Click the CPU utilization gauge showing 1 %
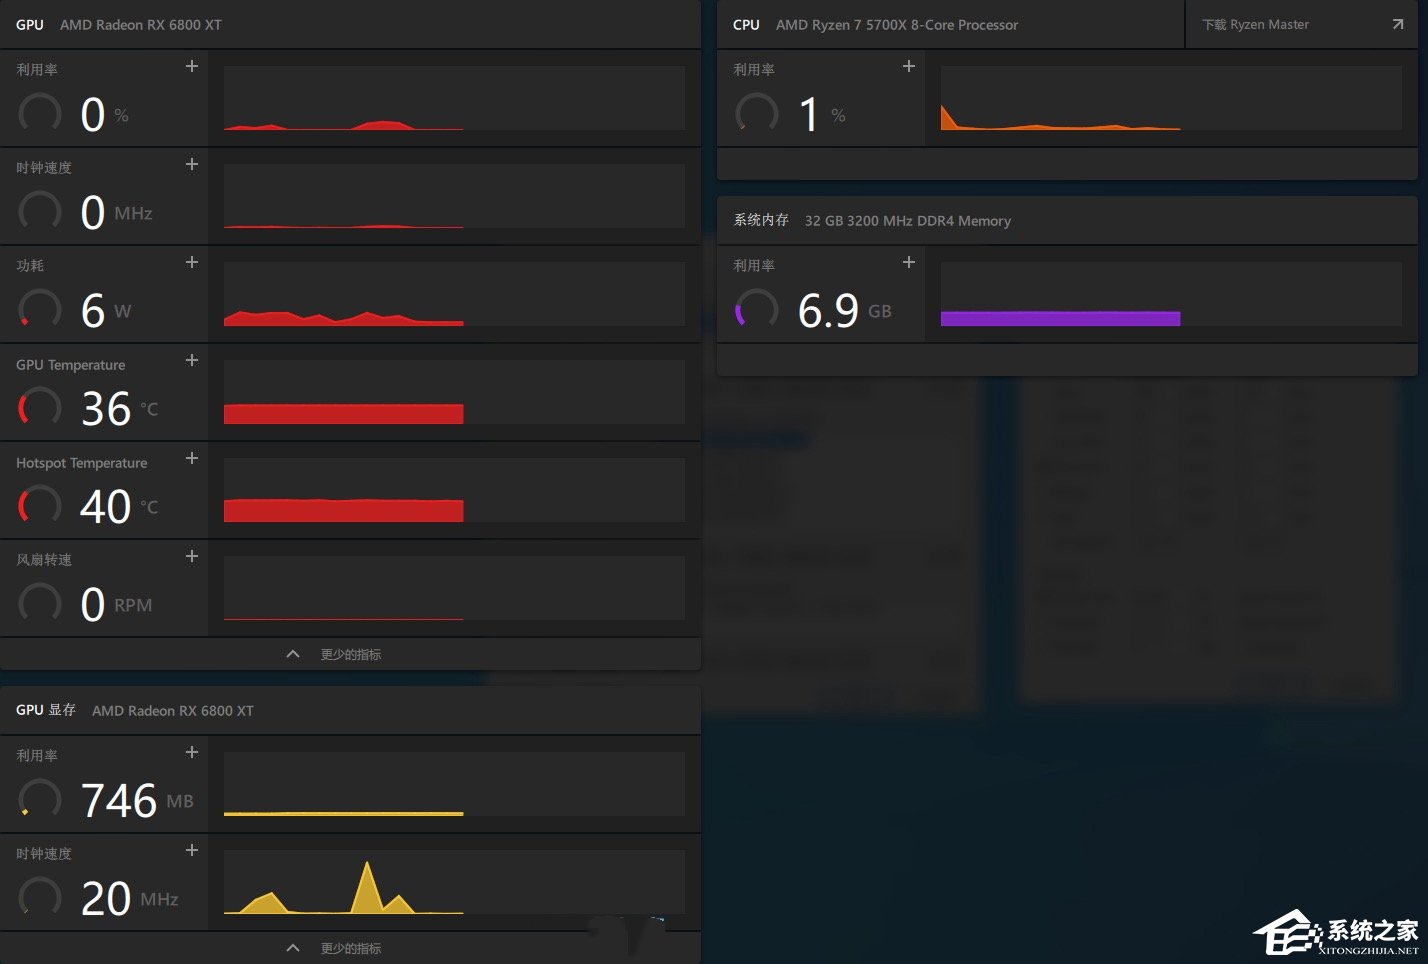 pos(757,114)
